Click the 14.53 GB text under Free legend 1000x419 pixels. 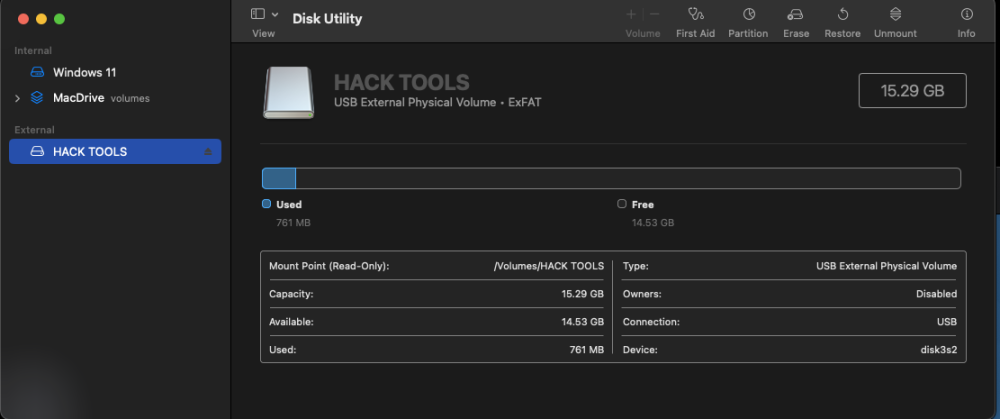[x=653, y=223]
